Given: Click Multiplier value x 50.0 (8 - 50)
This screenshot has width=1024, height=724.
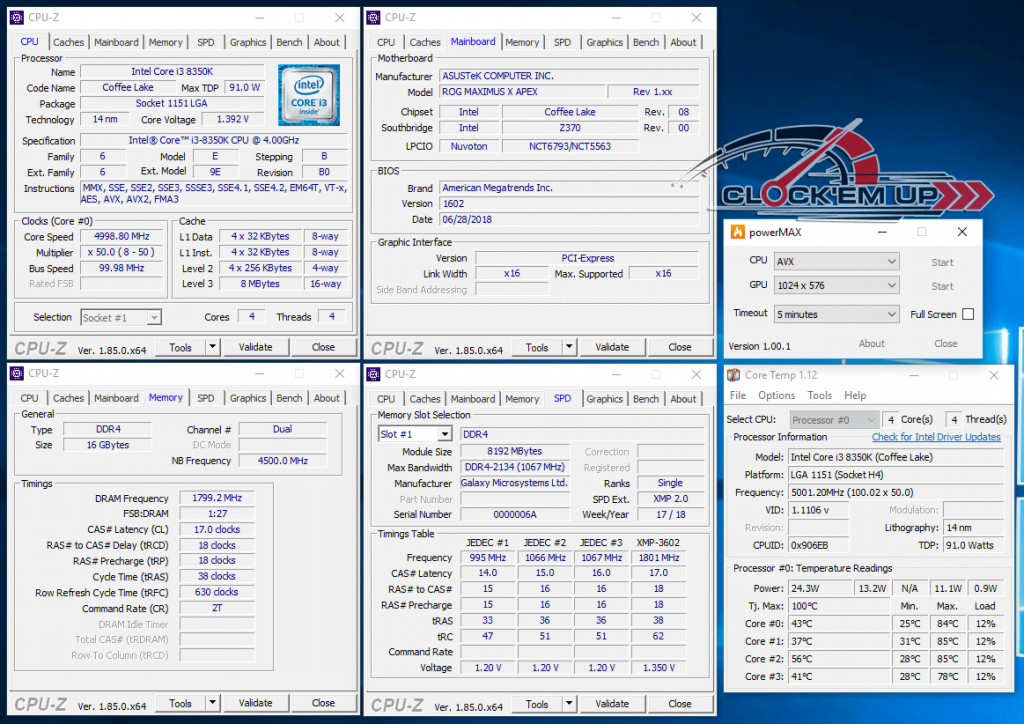Looking at the screenshot, I should coord(121,252).
